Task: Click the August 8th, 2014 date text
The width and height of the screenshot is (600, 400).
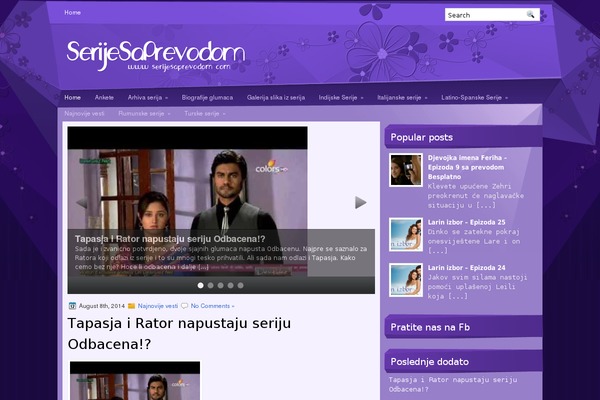Action: tap(102, 306)
